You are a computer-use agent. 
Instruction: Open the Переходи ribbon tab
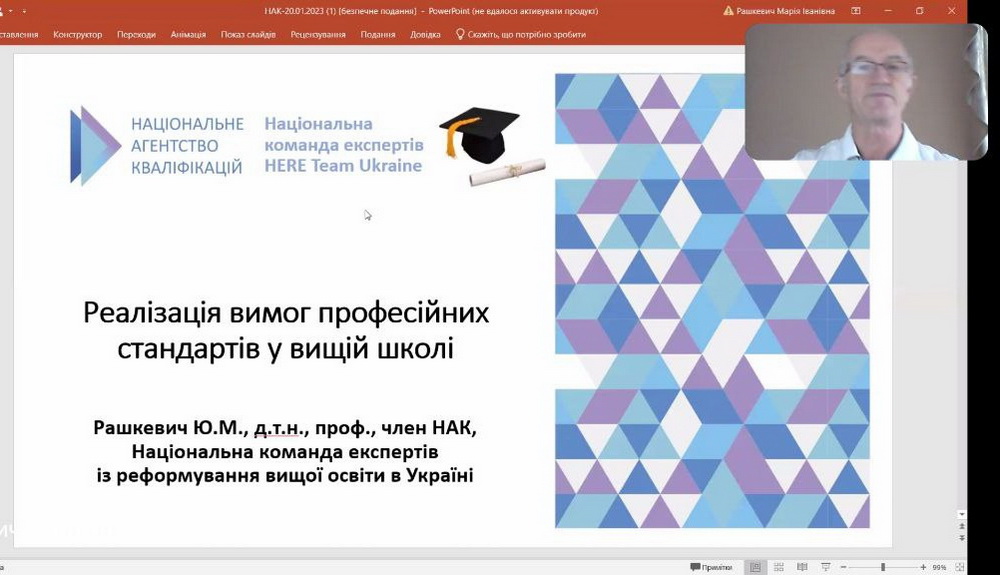136,34
